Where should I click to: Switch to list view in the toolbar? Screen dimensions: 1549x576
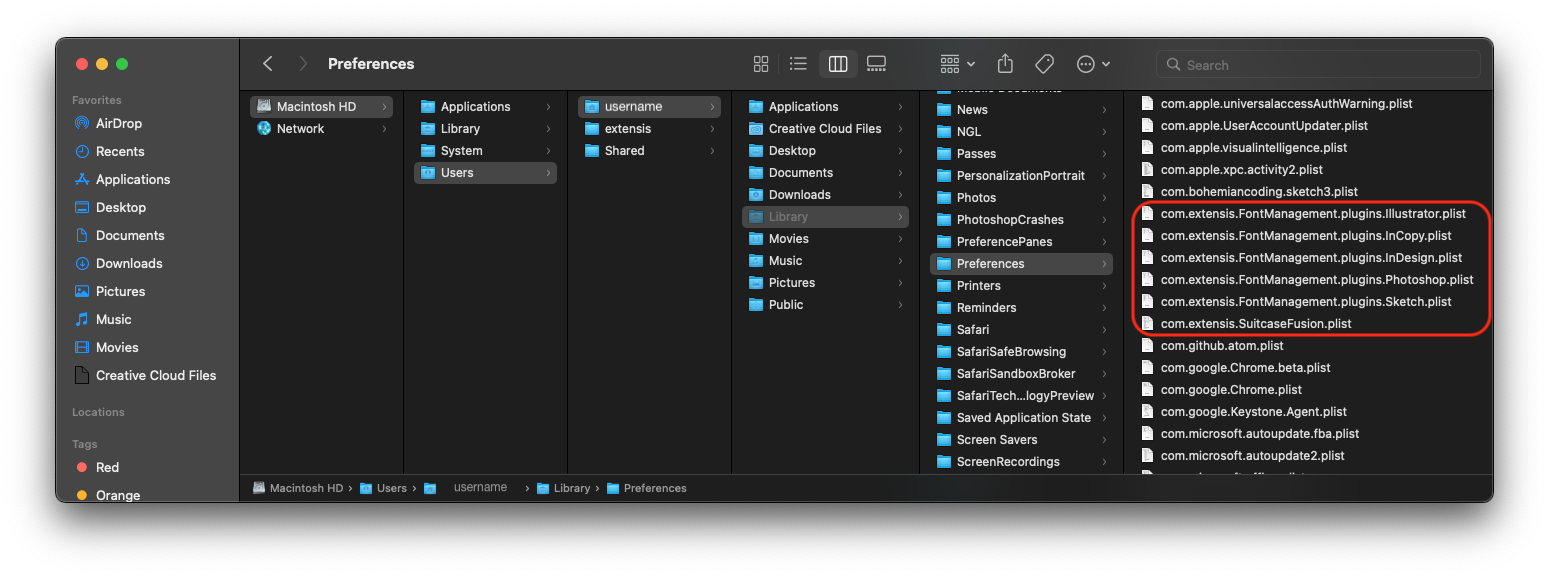[x=798, y=64]
